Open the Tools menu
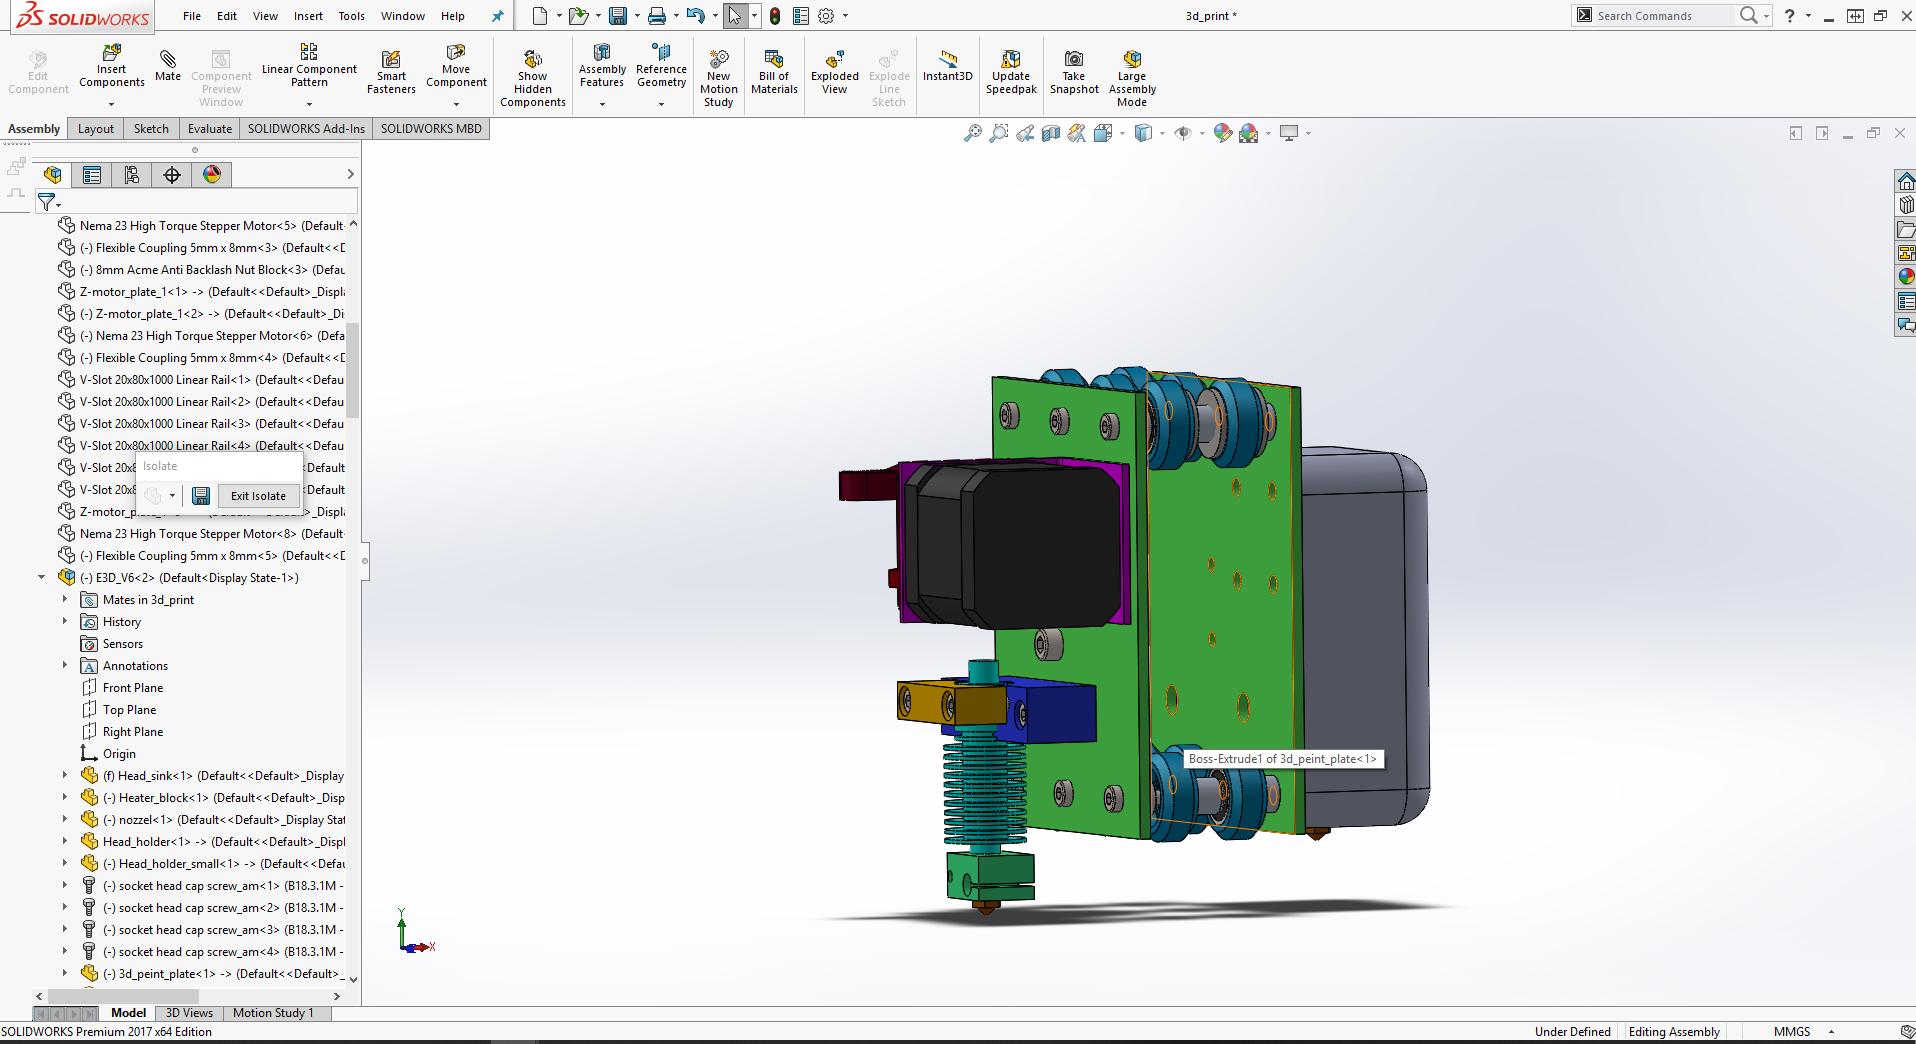The height and width of the screenshot is (1044, 1916). (351, 16)
